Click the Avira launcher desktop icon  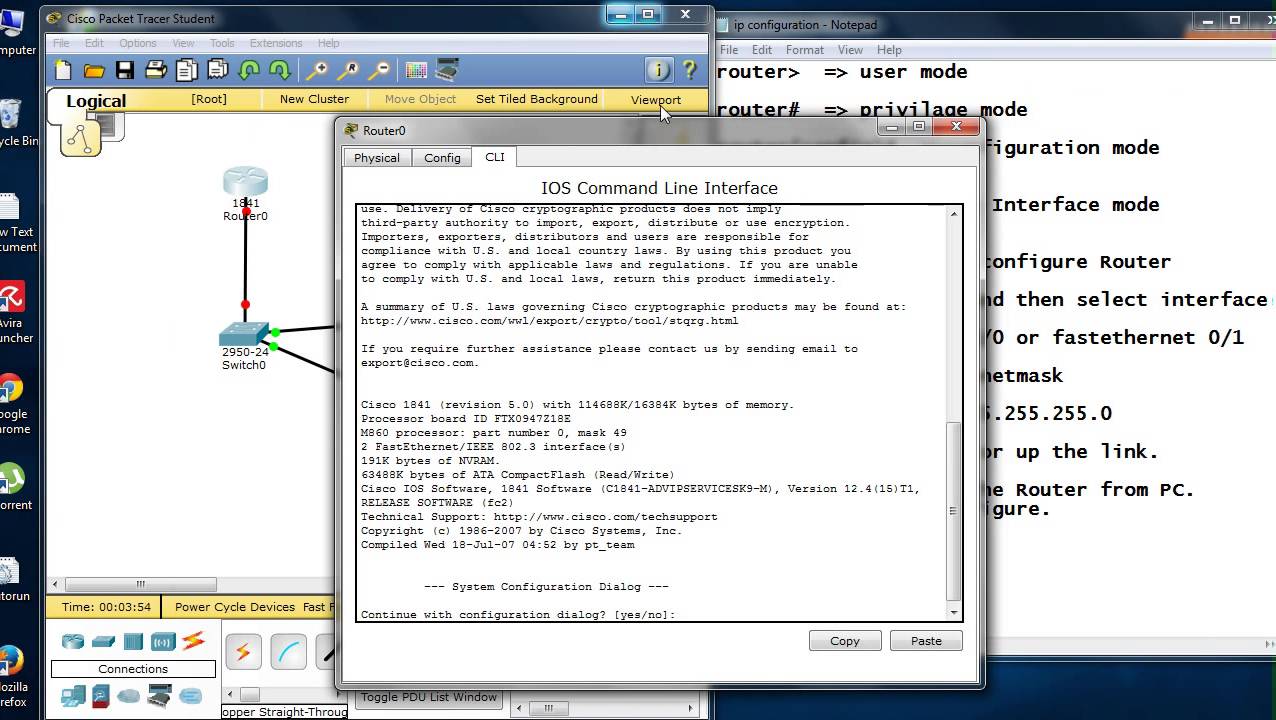(11, 298)
